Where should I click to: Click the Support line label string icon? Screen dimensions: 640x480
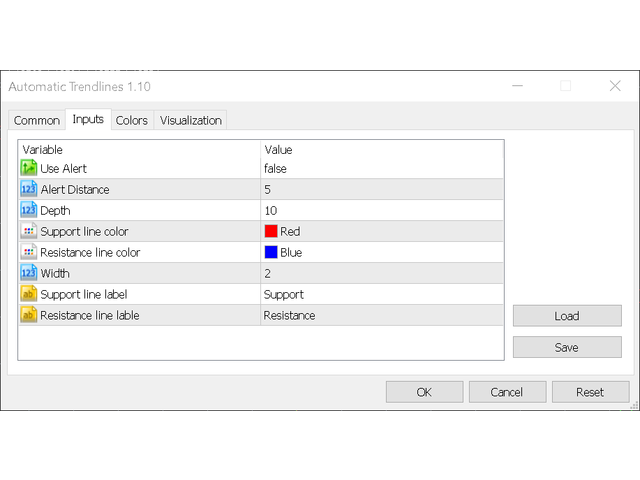point(29,294)
